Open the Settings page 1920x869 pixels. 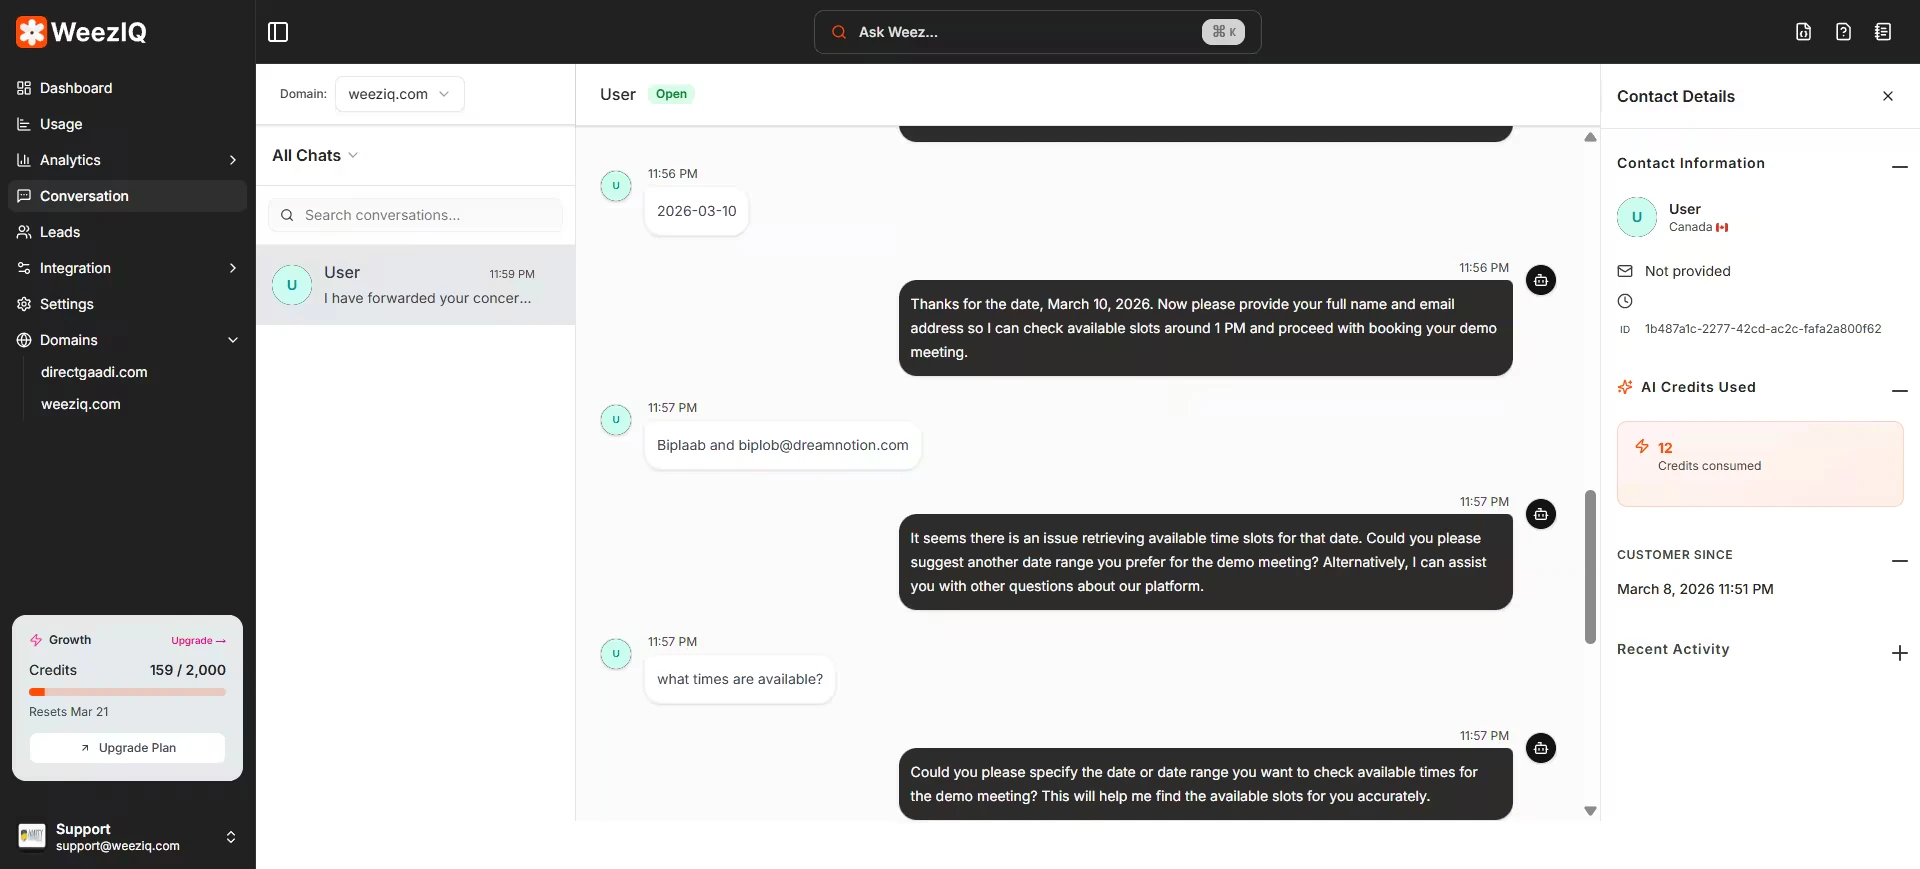pos(127,304)
